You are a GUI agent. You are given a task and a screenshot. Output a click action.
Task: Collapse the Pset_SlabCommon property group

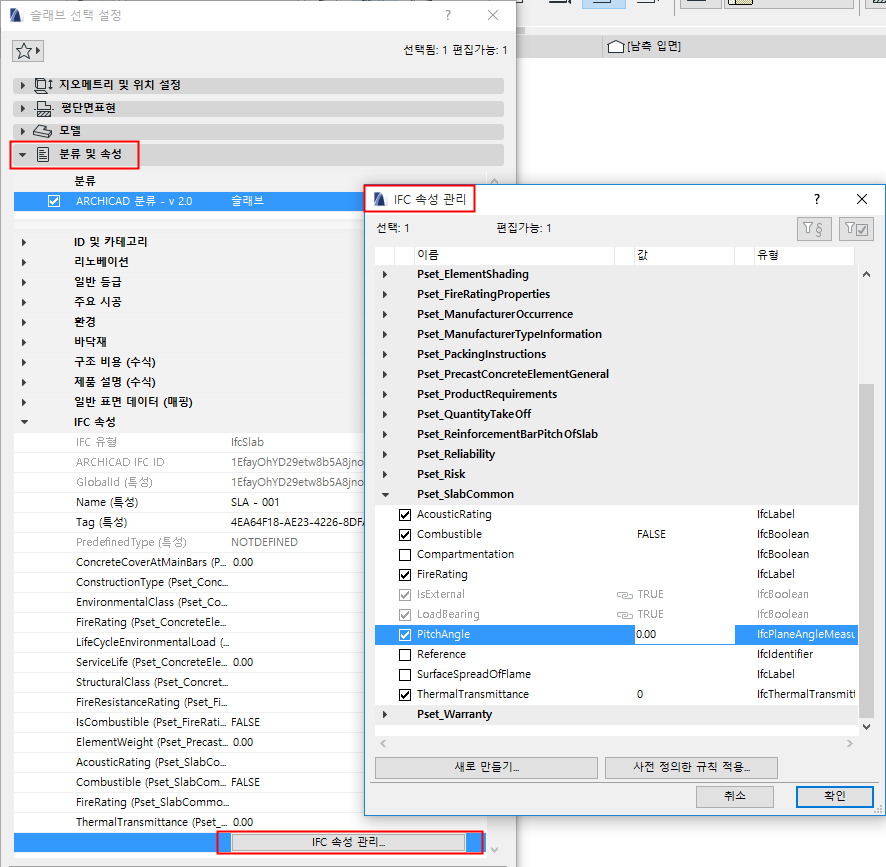point(385,494)
